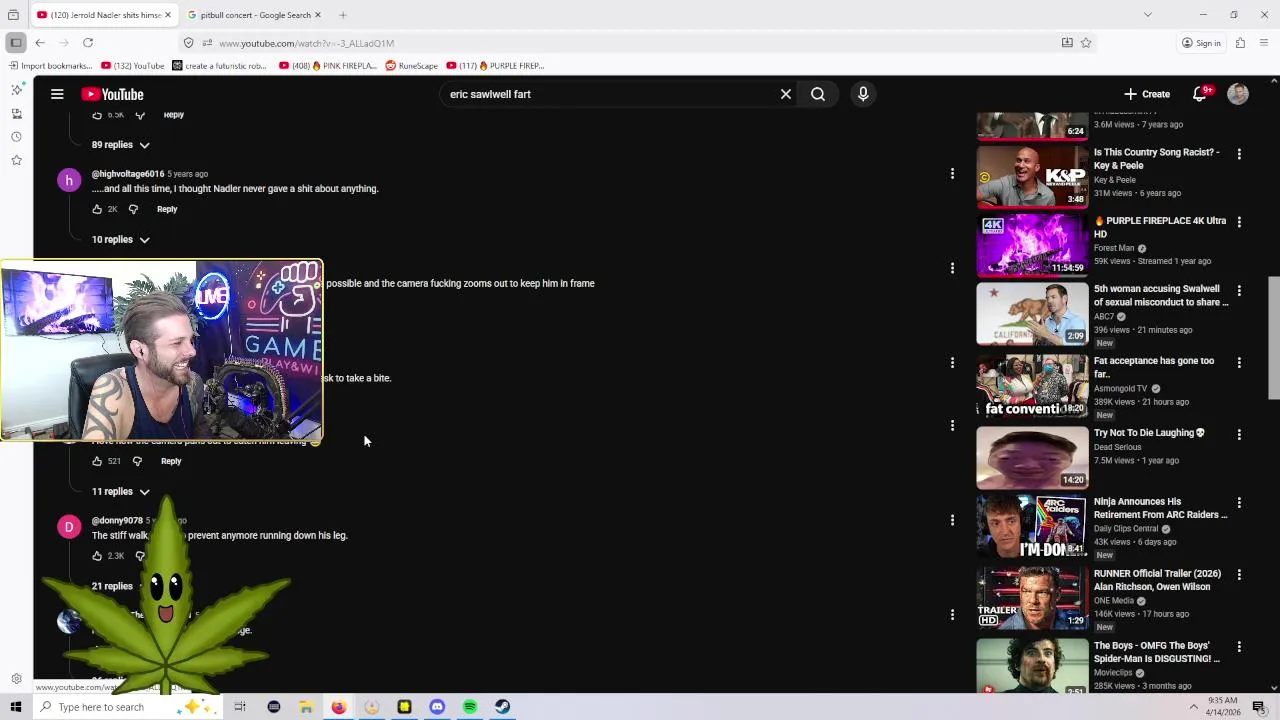This screenshot has width=1280, height=720.
Task: Reply to the highvoltage6016 comment
Action: pos(167,209)
